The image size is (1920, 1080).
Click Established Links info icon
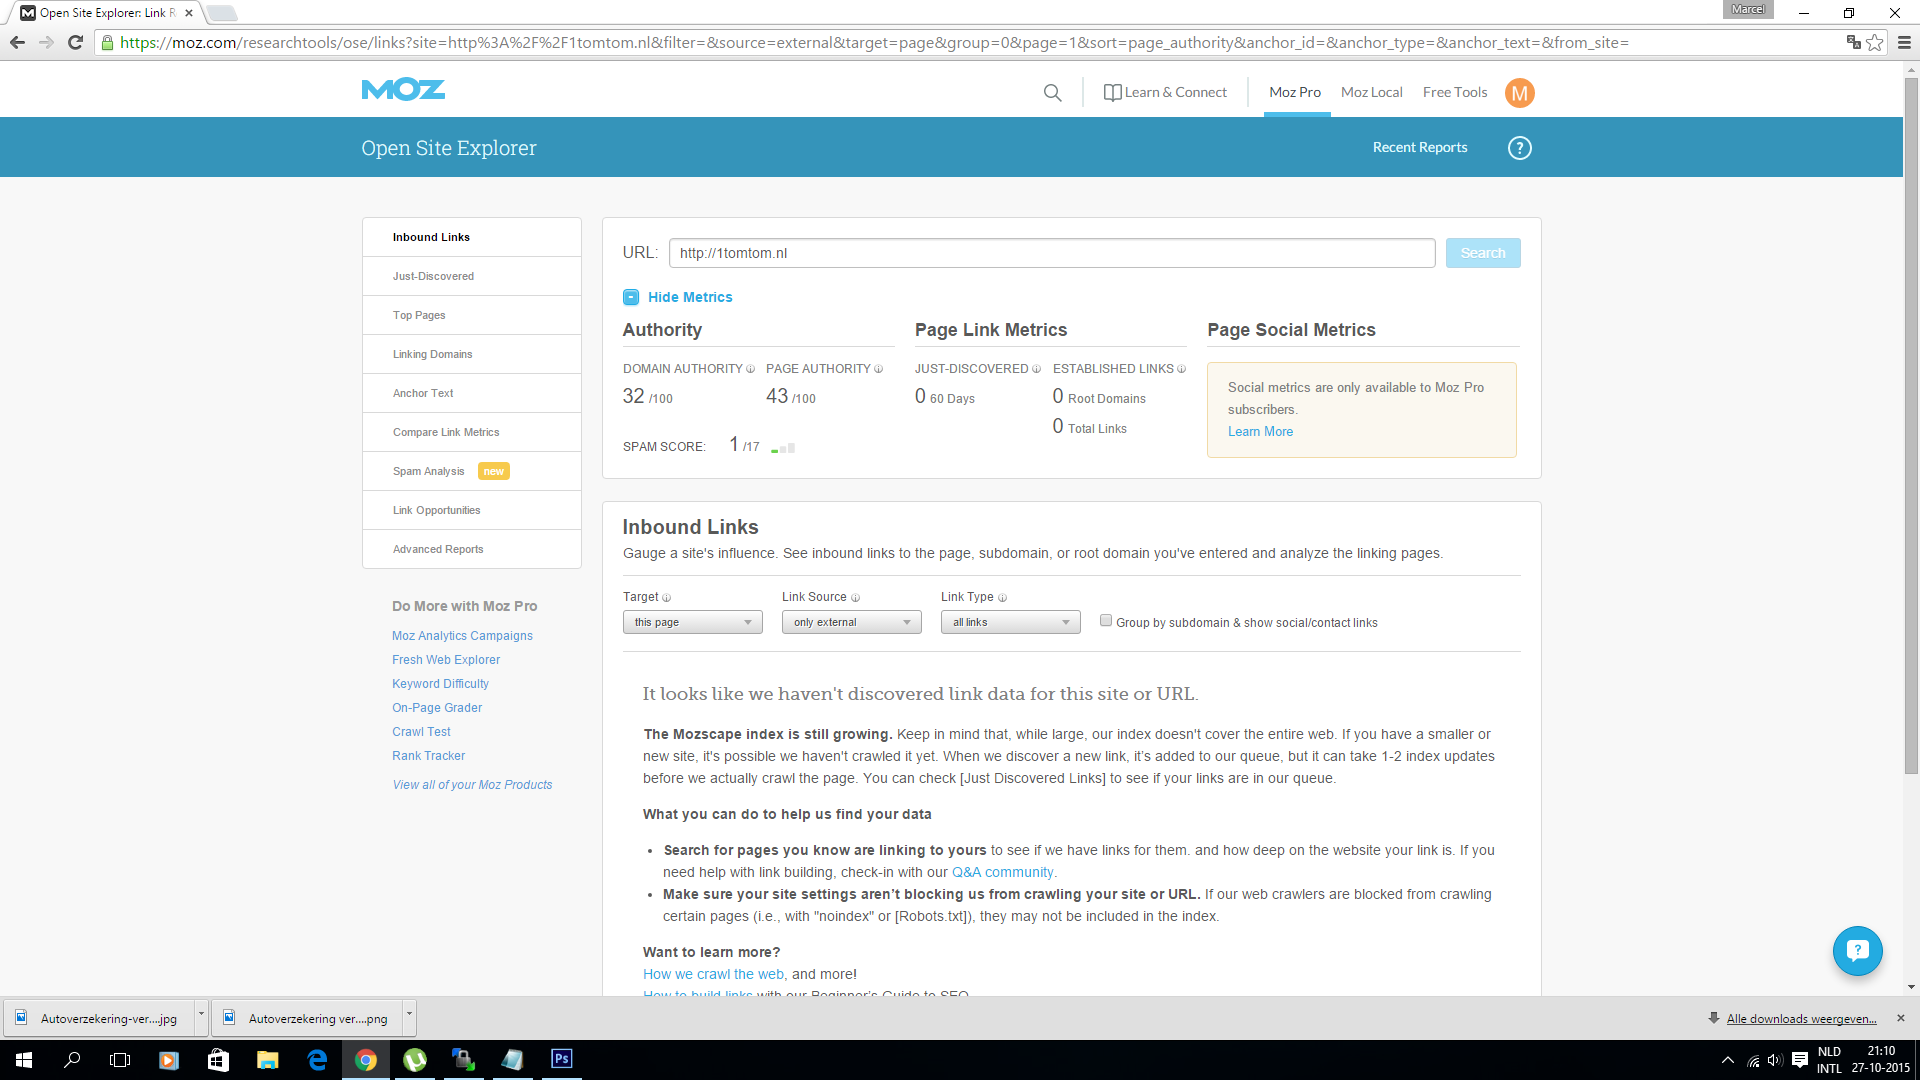coord(1182,369)
